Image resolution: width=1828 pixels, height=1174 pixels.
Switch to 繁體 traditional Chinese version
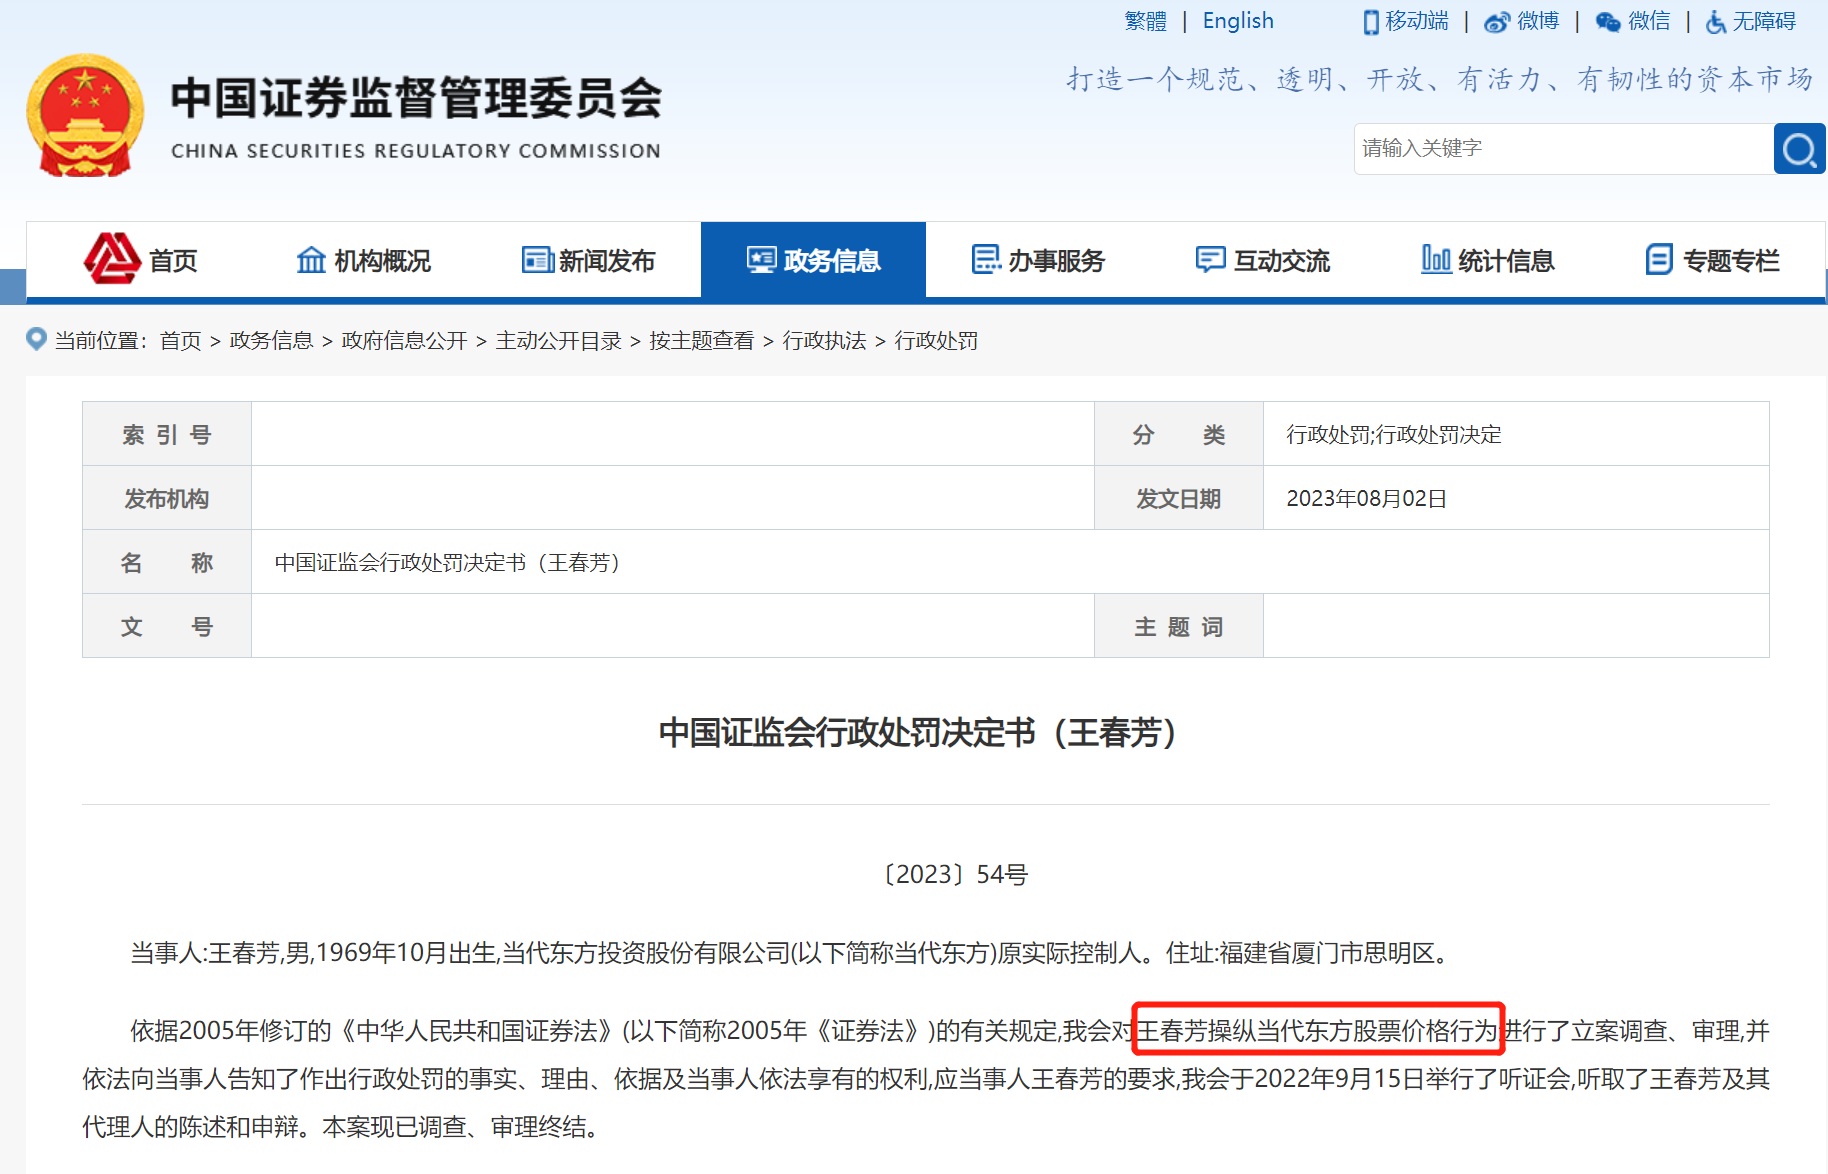tap(1145, 21)
